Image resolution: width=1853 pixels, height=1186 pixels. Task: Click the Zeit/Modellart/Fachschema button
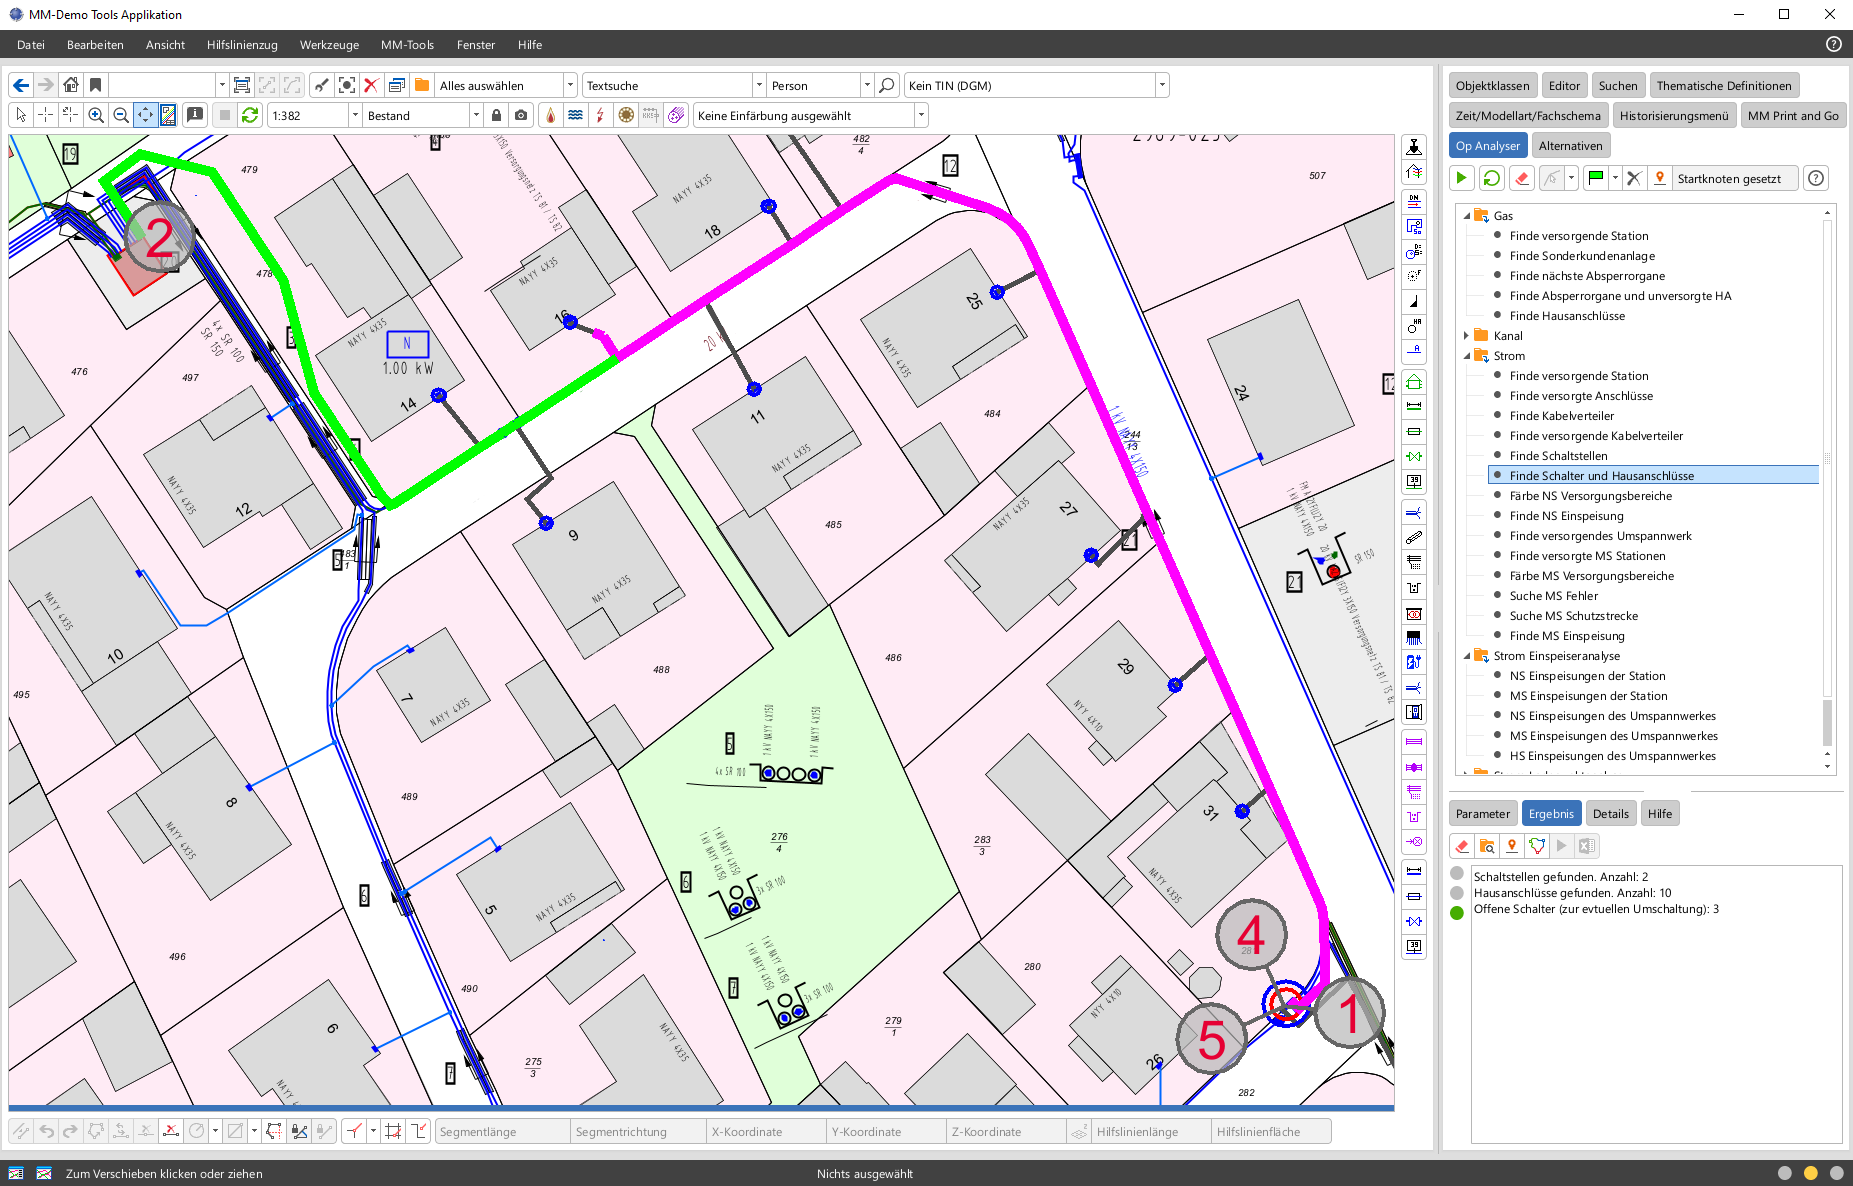[x=1528, y=115]
